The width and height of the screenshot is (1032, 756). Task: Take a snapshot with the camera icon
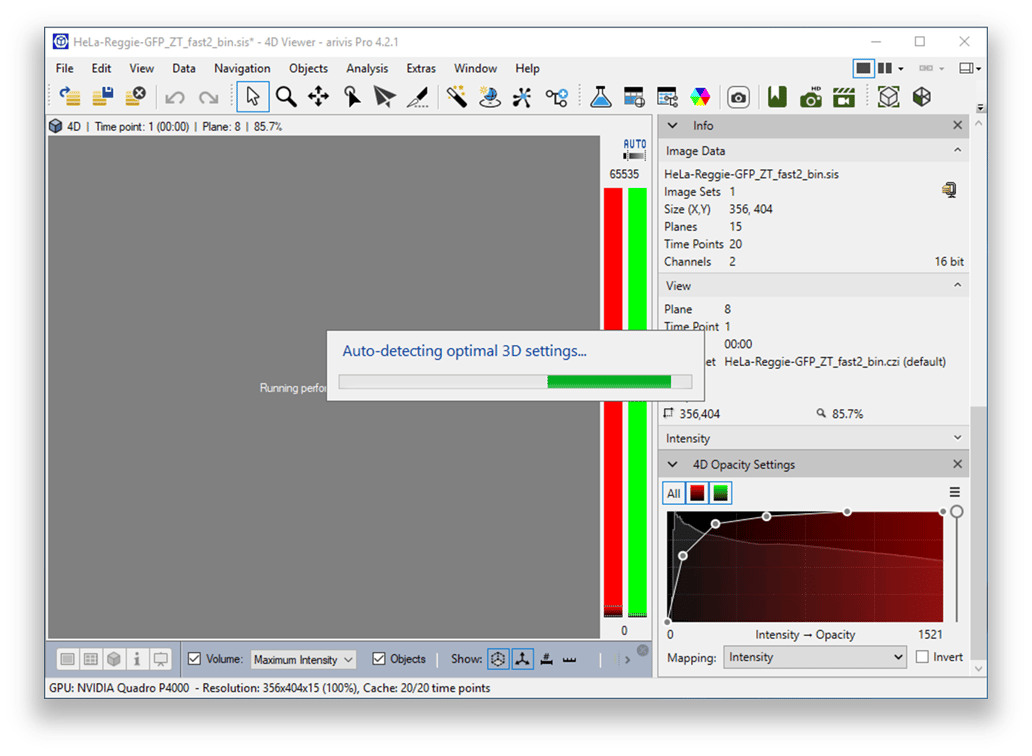pyautogui.click(x=738, y=96)
